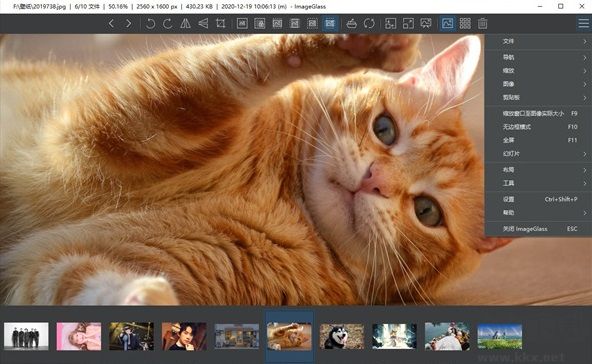Open 设置 Ctrl+Shift+P menu item
592x364 pixels.
tap(538, 199)
